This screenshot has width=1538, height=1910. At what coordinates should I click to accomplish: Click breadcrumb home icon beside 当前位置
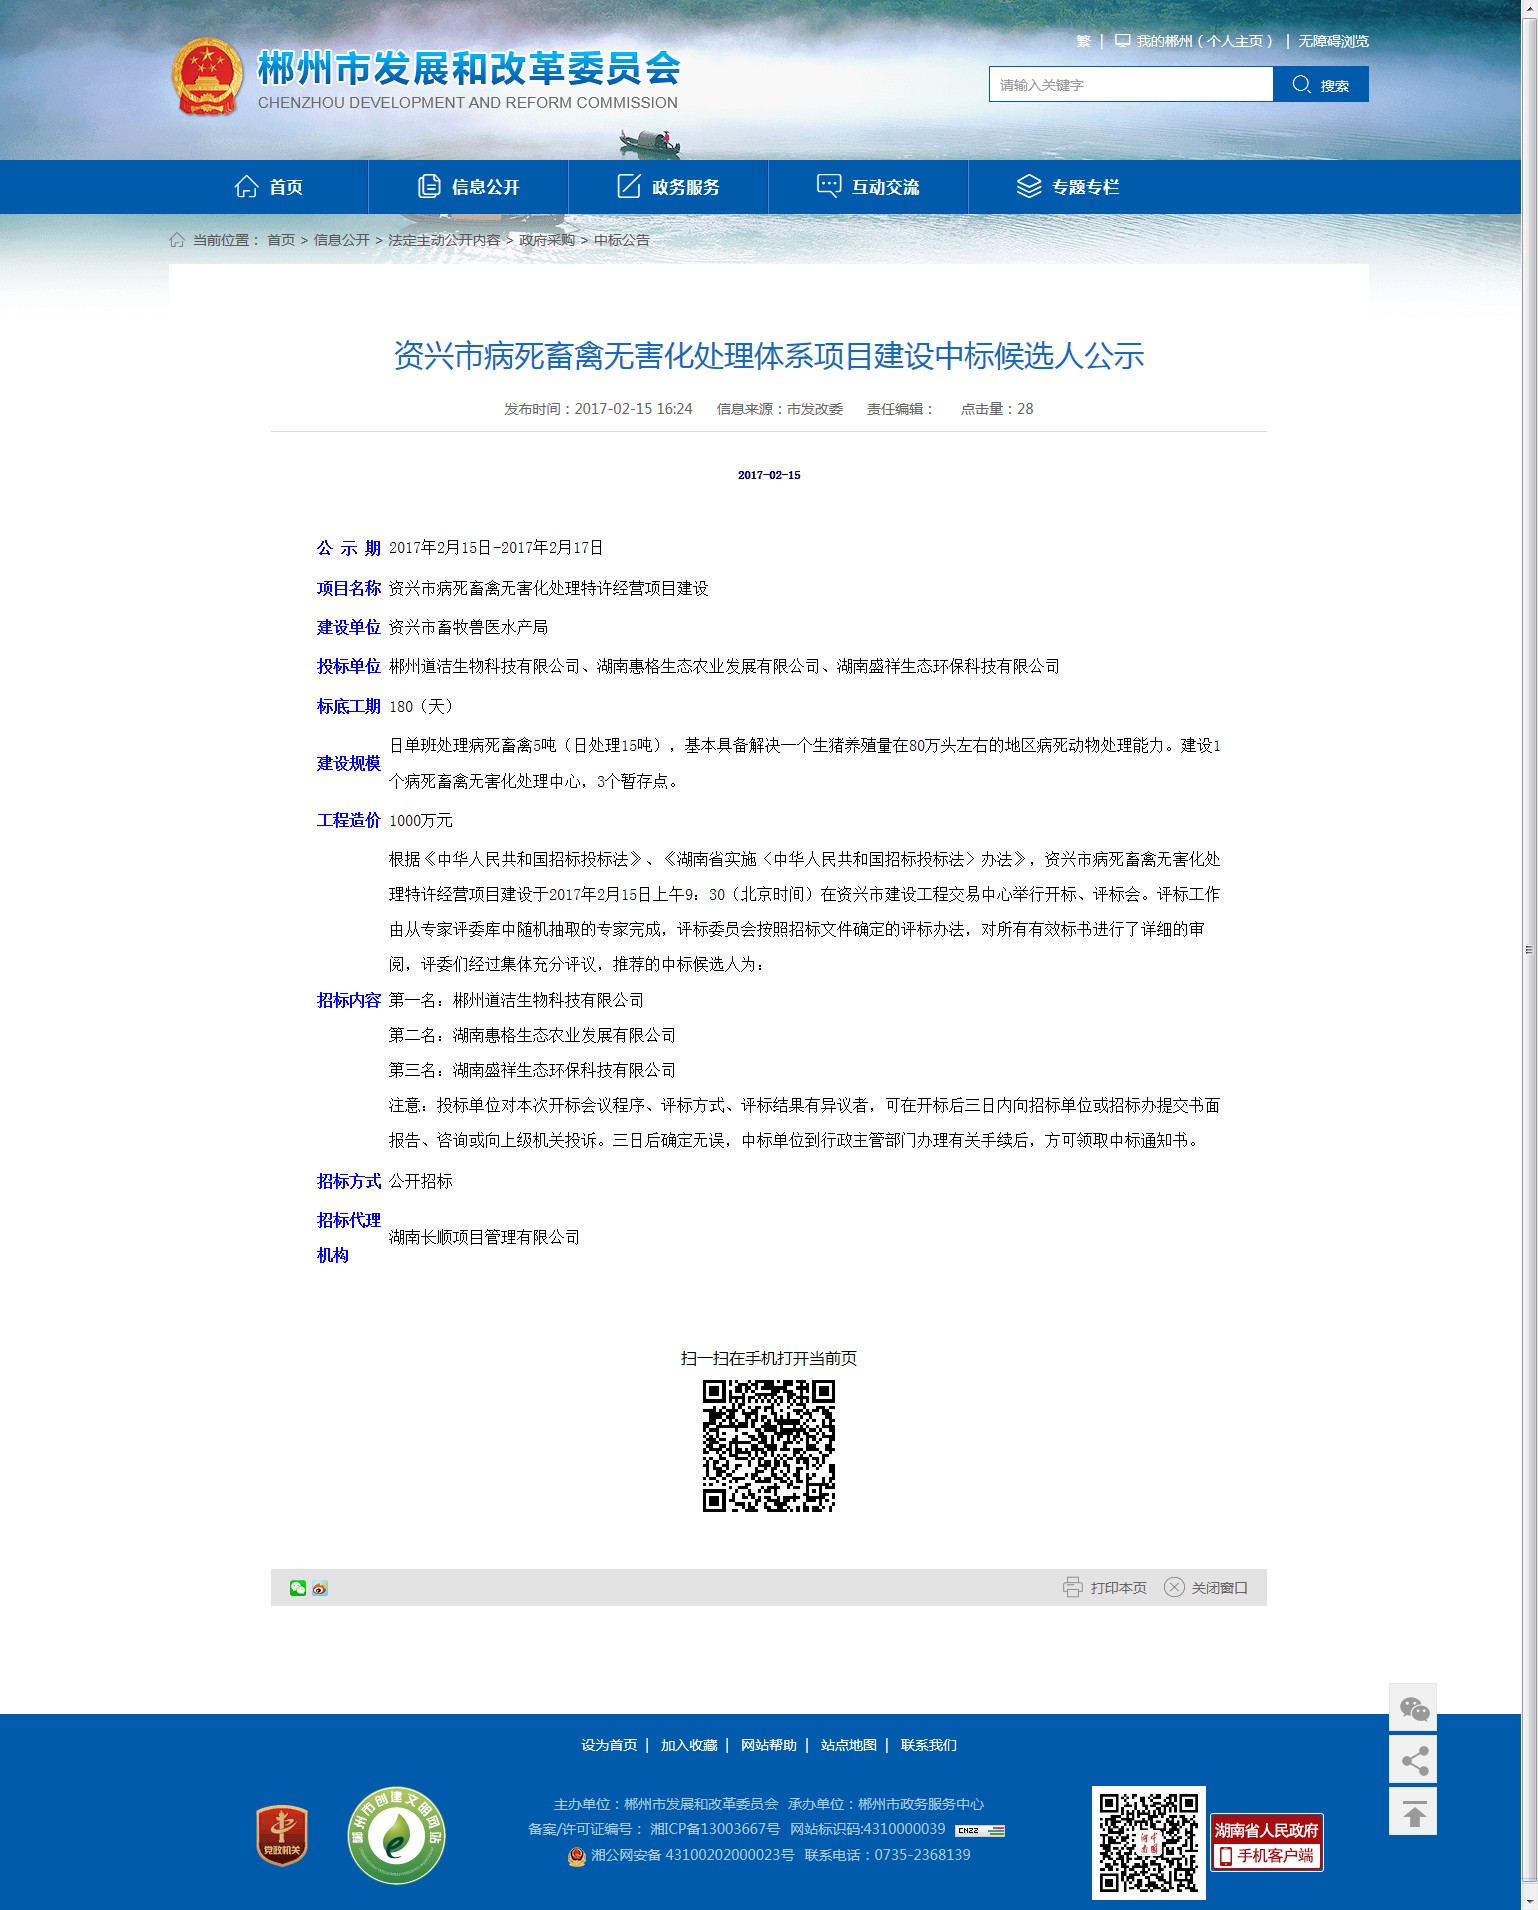(x=177, y=240)
